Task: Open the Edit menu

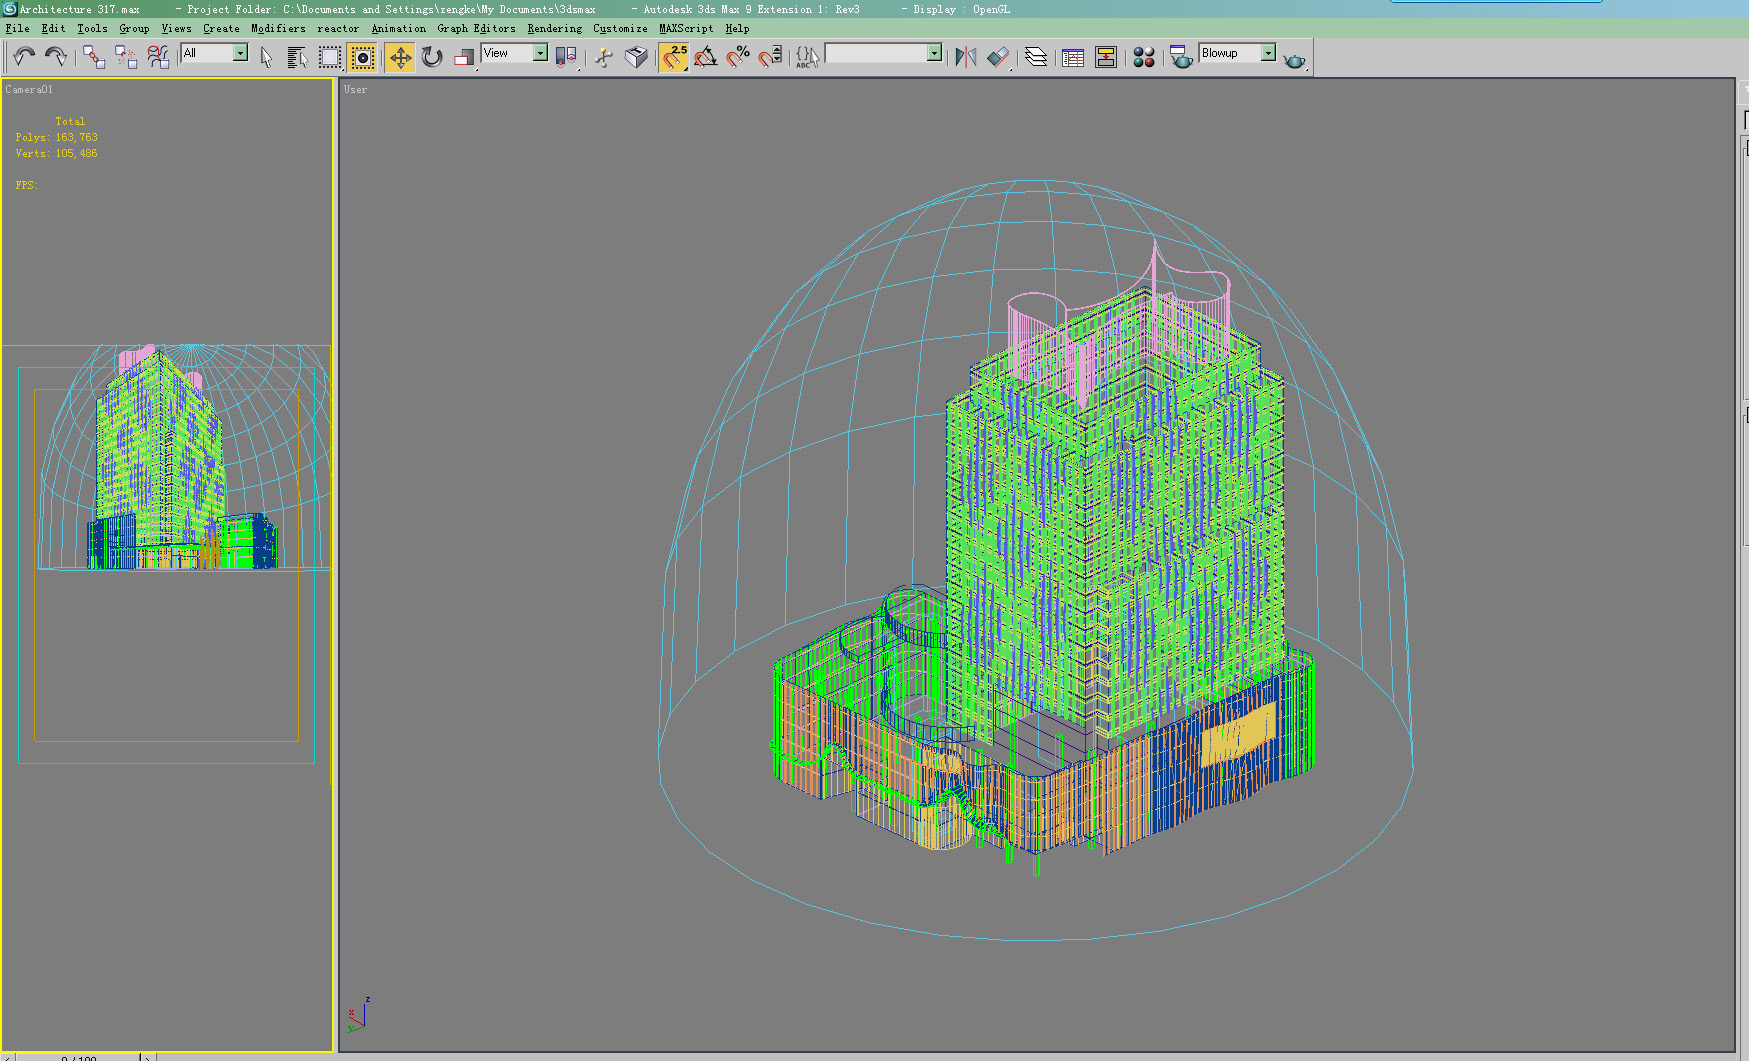Action: pyautogui.click(x=53, y=29)
